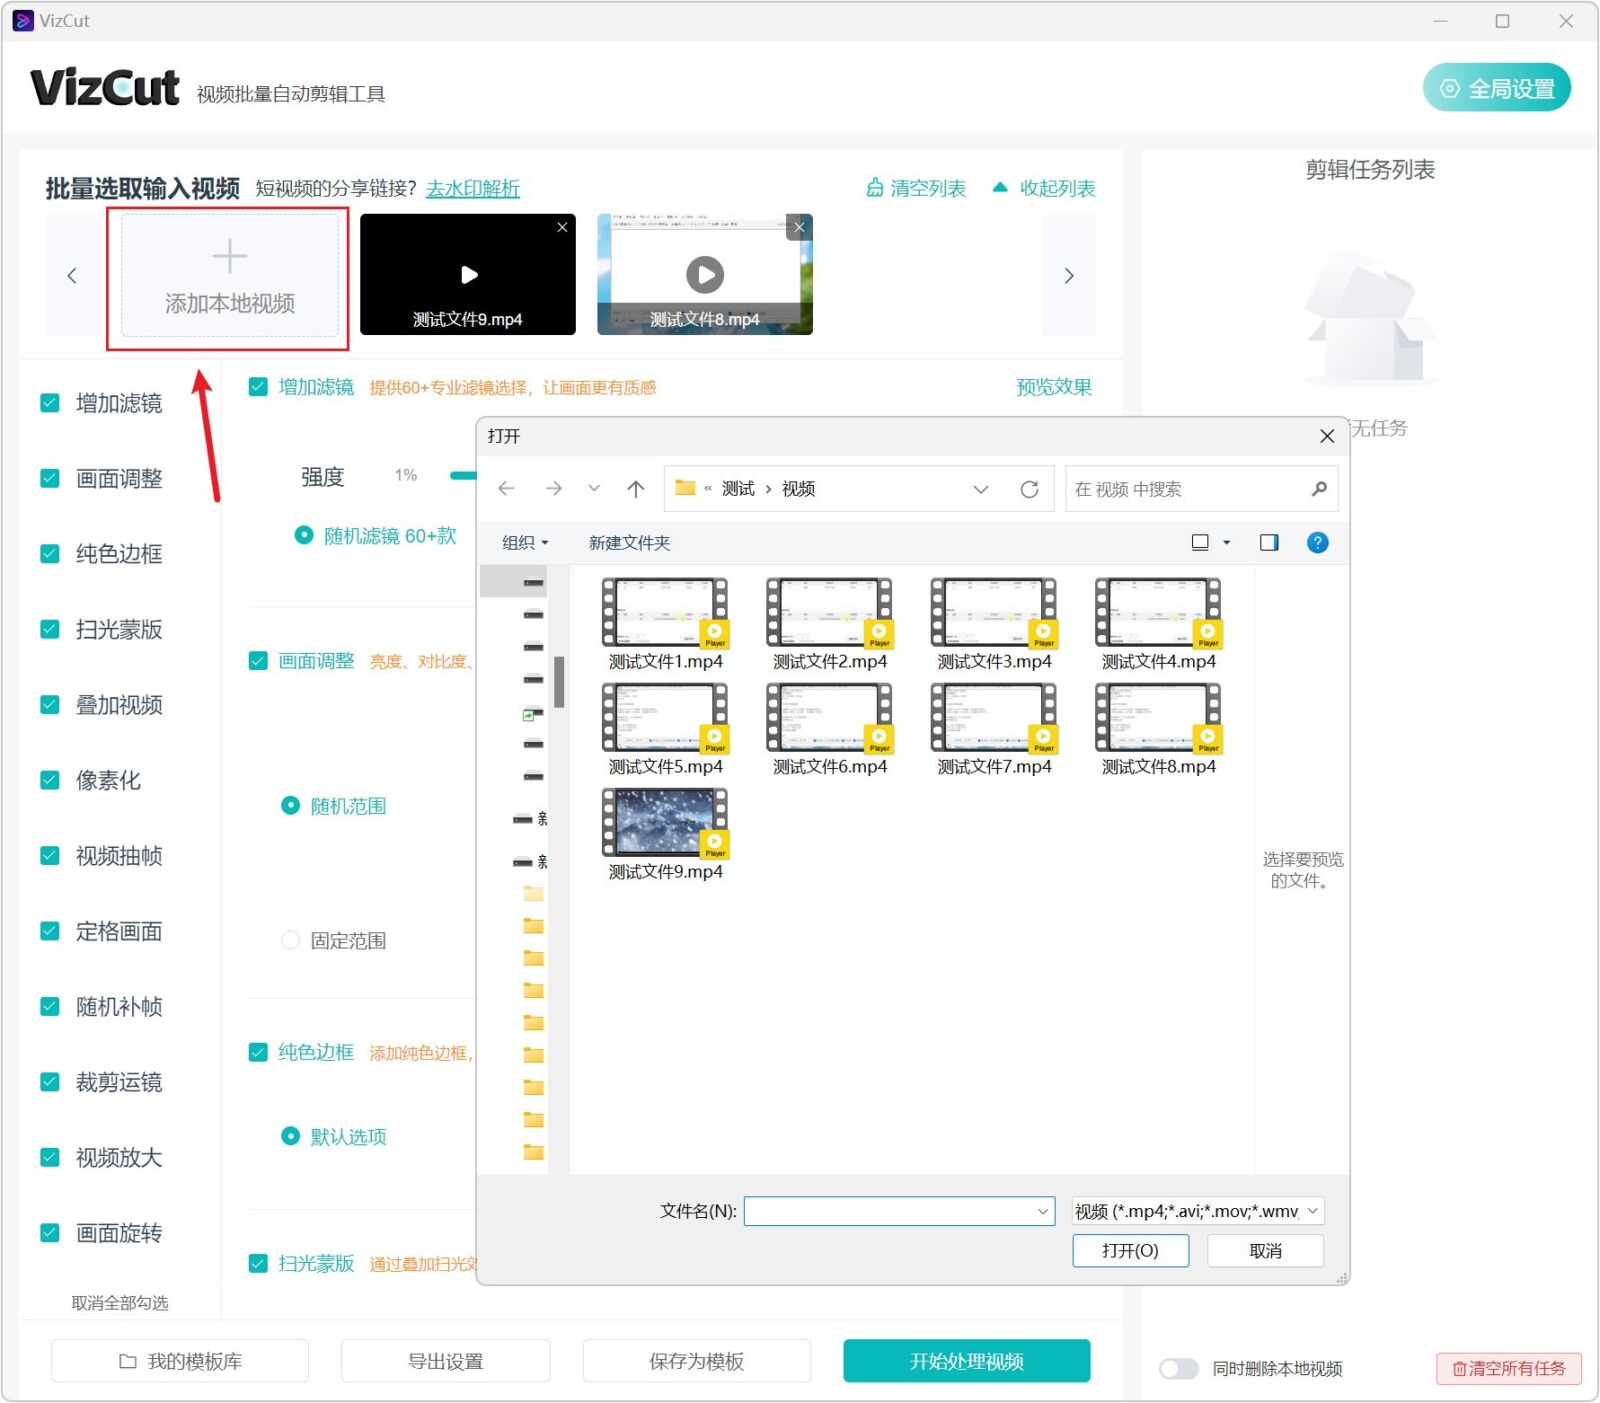Screen dimensions: 1600x1403
Task: Go to previous videos with left arrow
Action: click(x=72, y=275)
